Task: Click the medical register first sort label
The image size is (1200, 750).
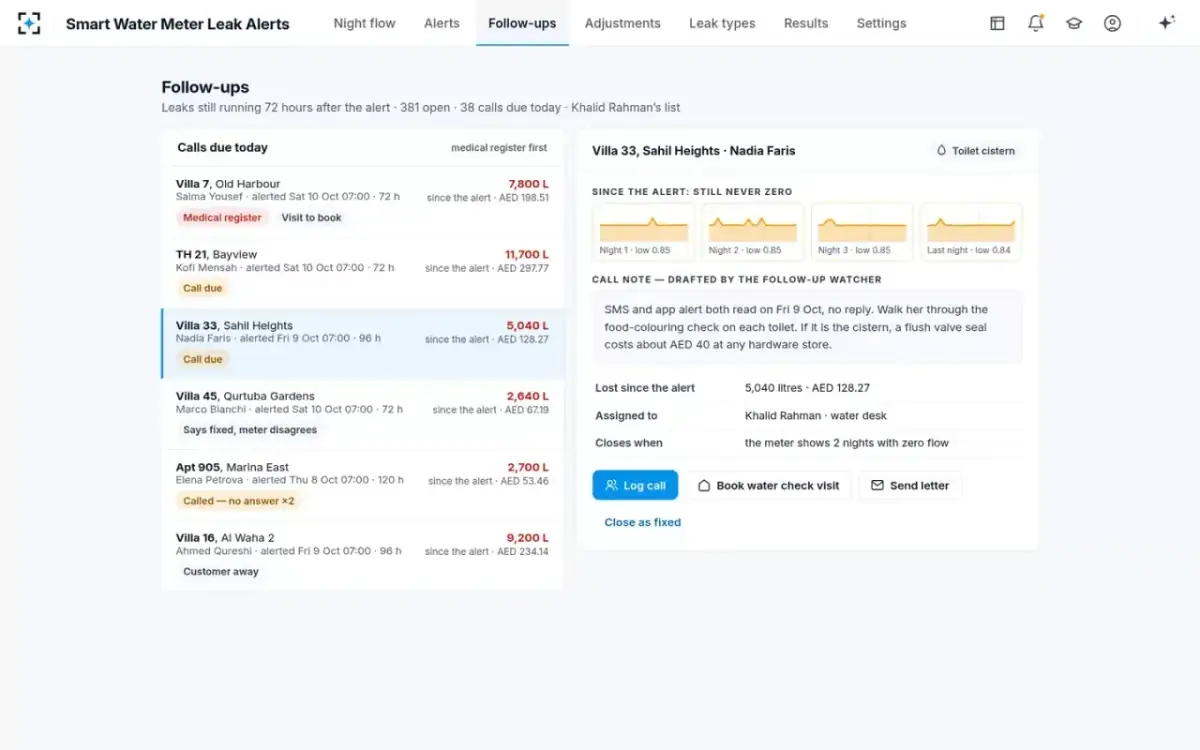Action: pos(499,148)
